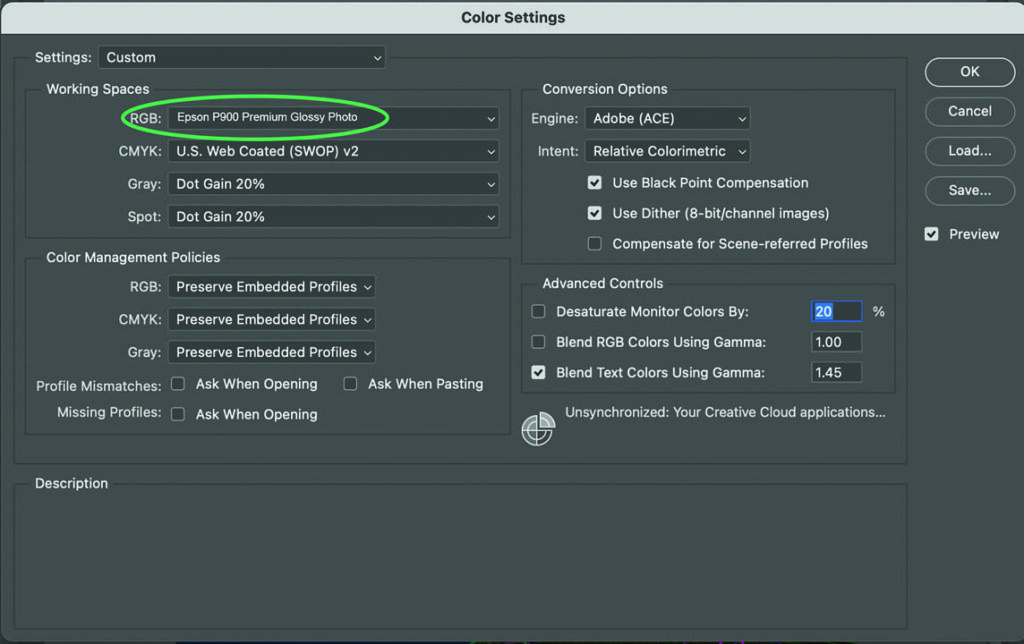Click the desaturate percentage input field
Viewport: 1024px width, 644px height.
click(x=836, y=312)
